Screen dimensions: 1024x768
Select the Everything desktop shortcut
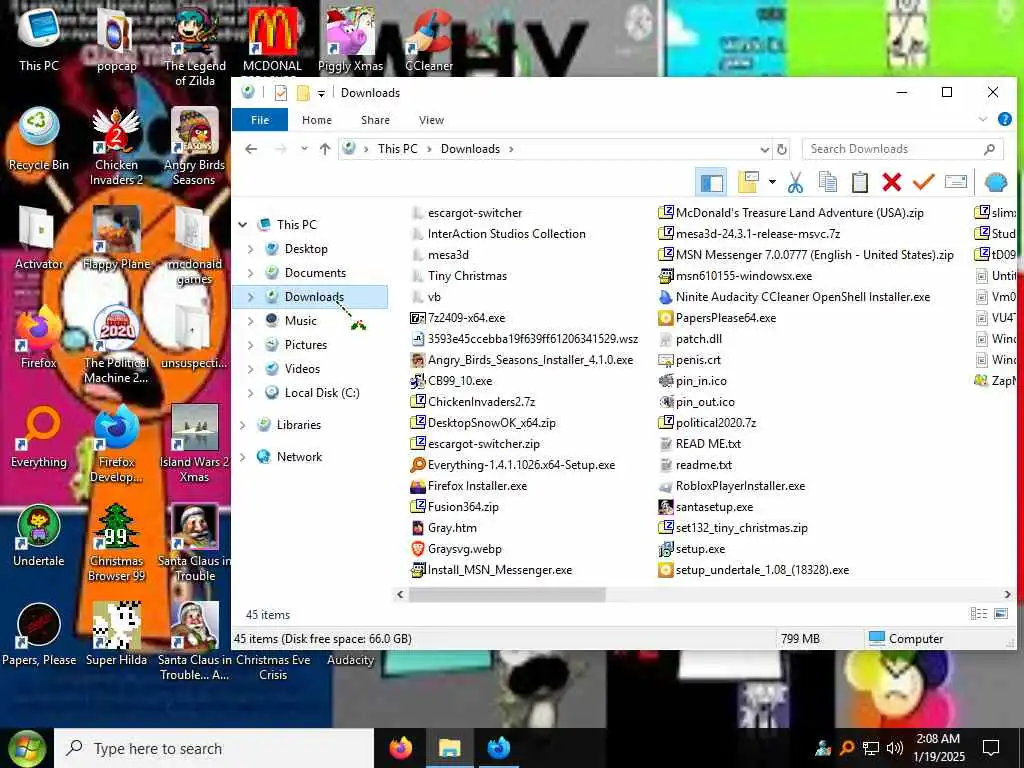pos(39,436)
